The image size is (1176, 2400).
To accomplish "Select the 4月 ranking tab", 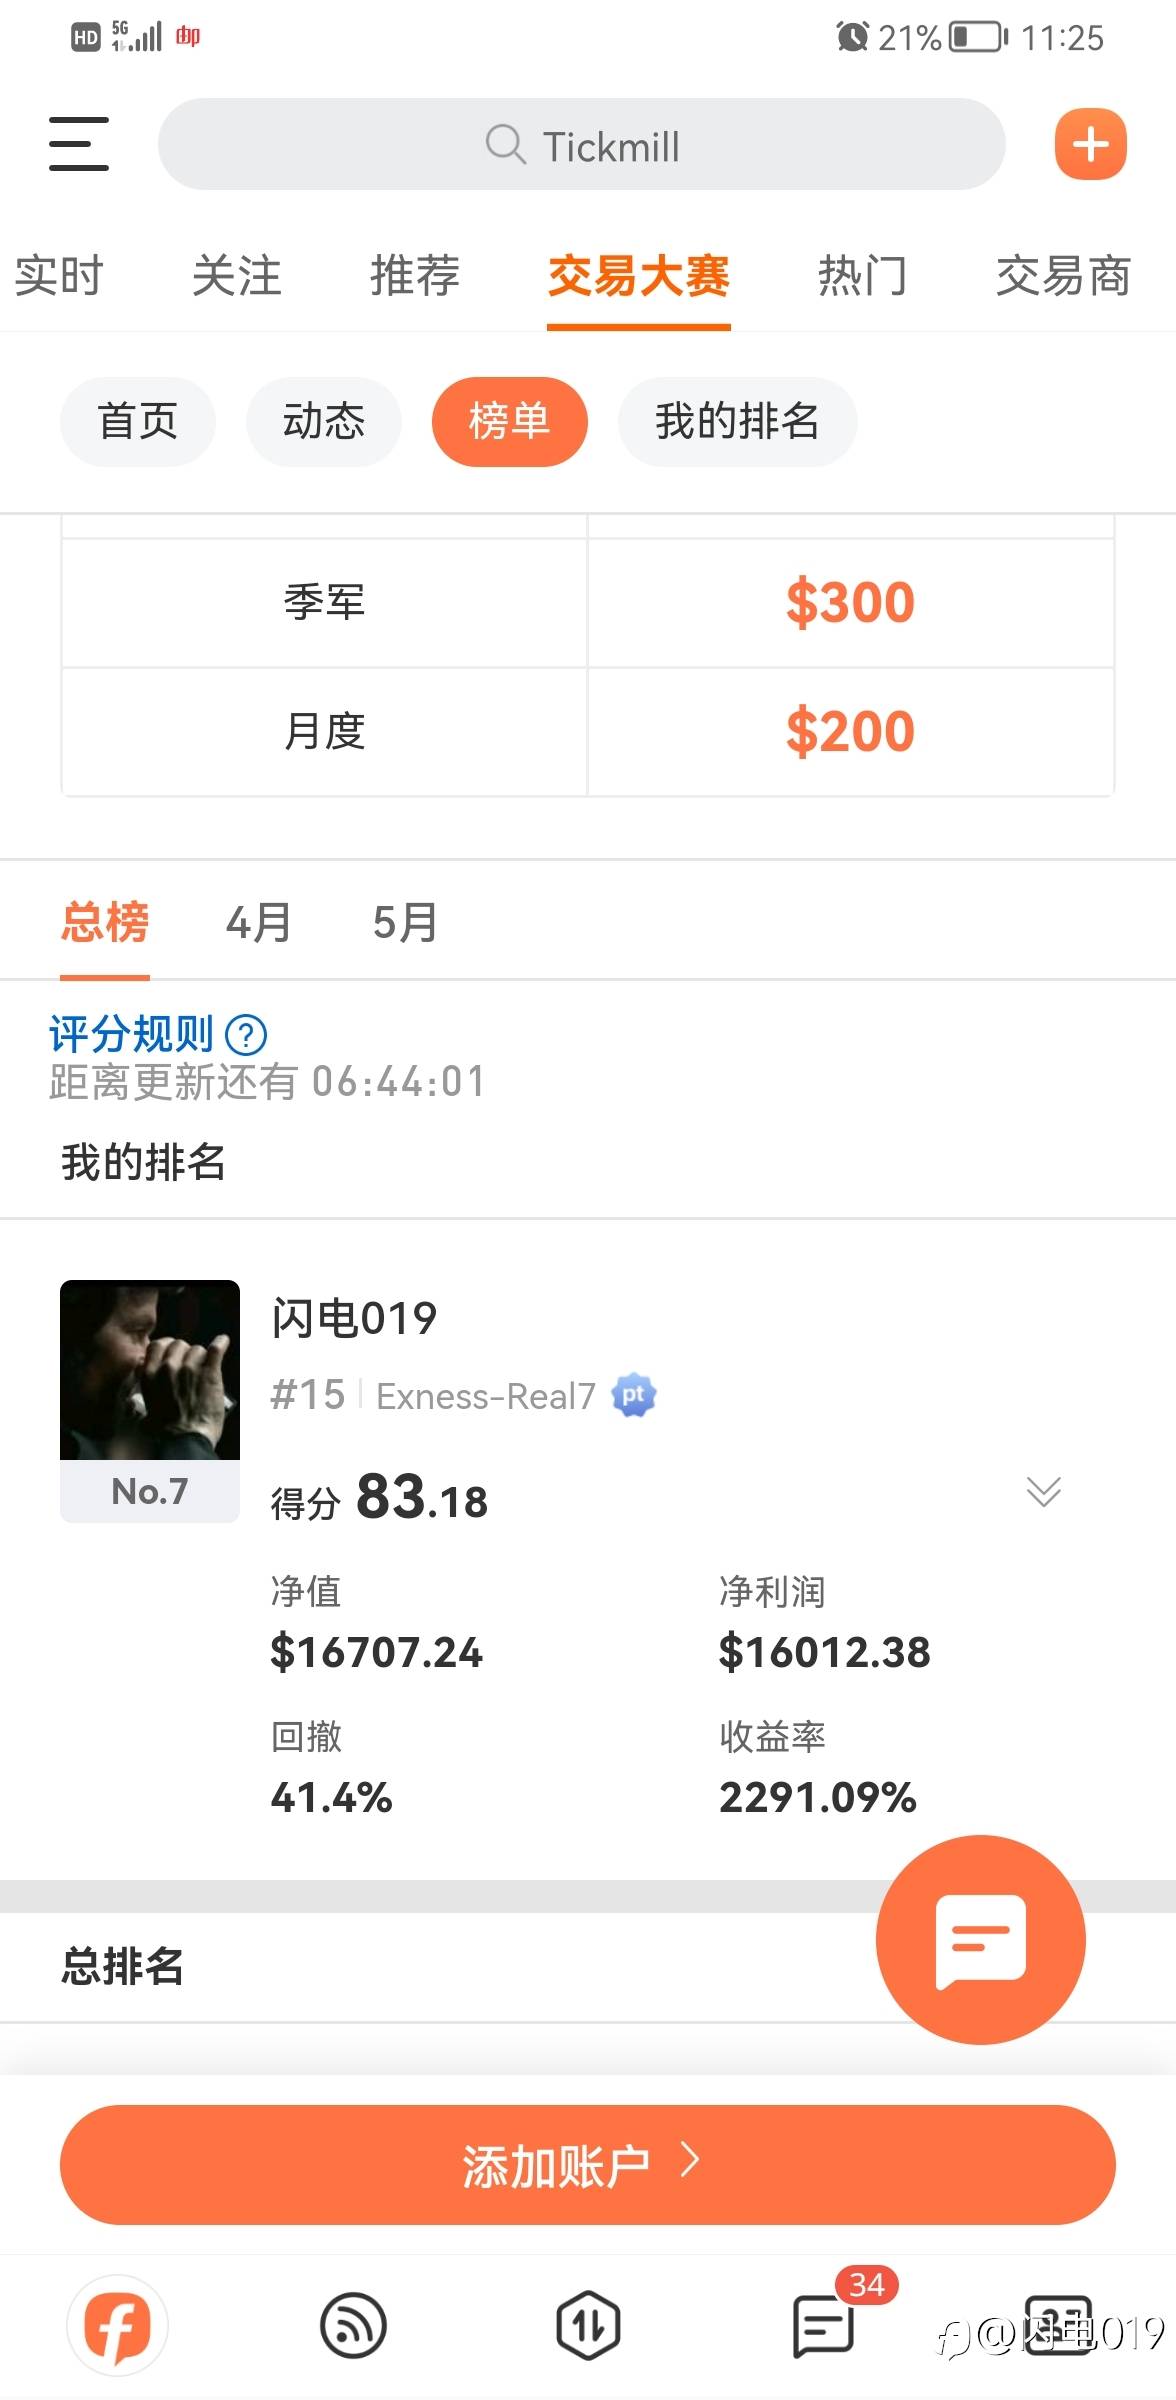I will [x=259, y=922].
